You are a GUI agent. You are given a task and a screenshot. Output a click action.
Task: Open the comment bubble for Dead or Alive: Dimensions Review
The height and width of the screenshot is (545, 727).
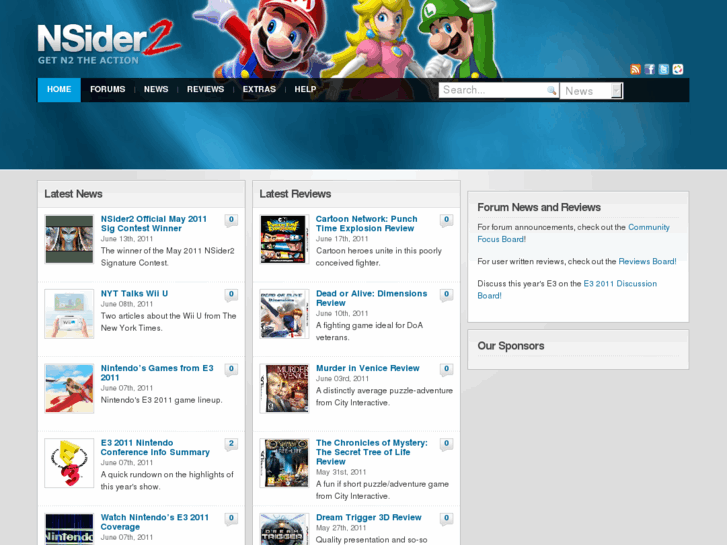click(x=446, y=295)
